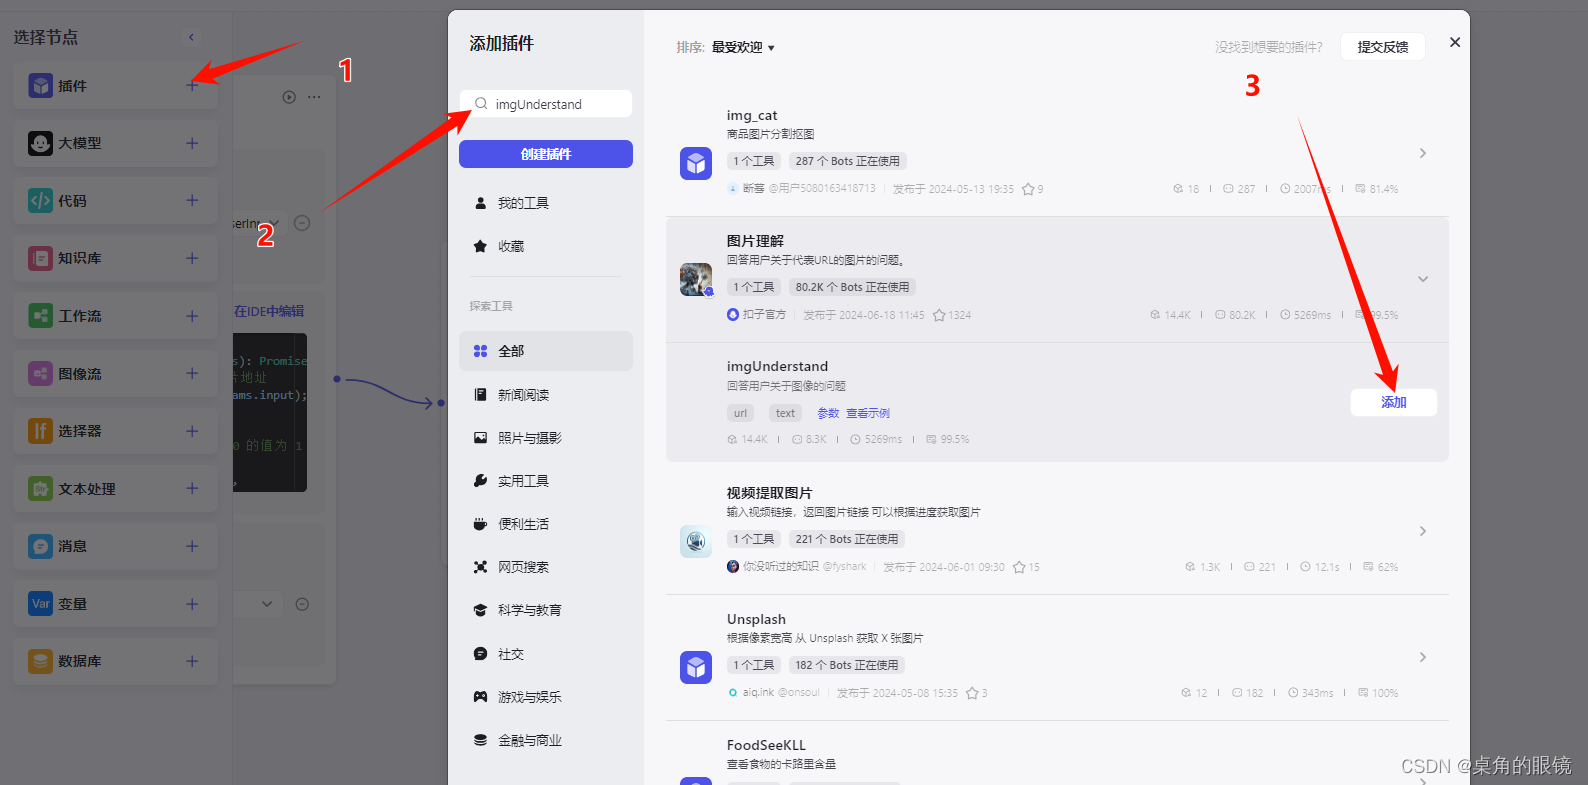This screenshot has height=785, width=1588.
Task: Click the 文本处理 node icon
Action: (40, 489)
